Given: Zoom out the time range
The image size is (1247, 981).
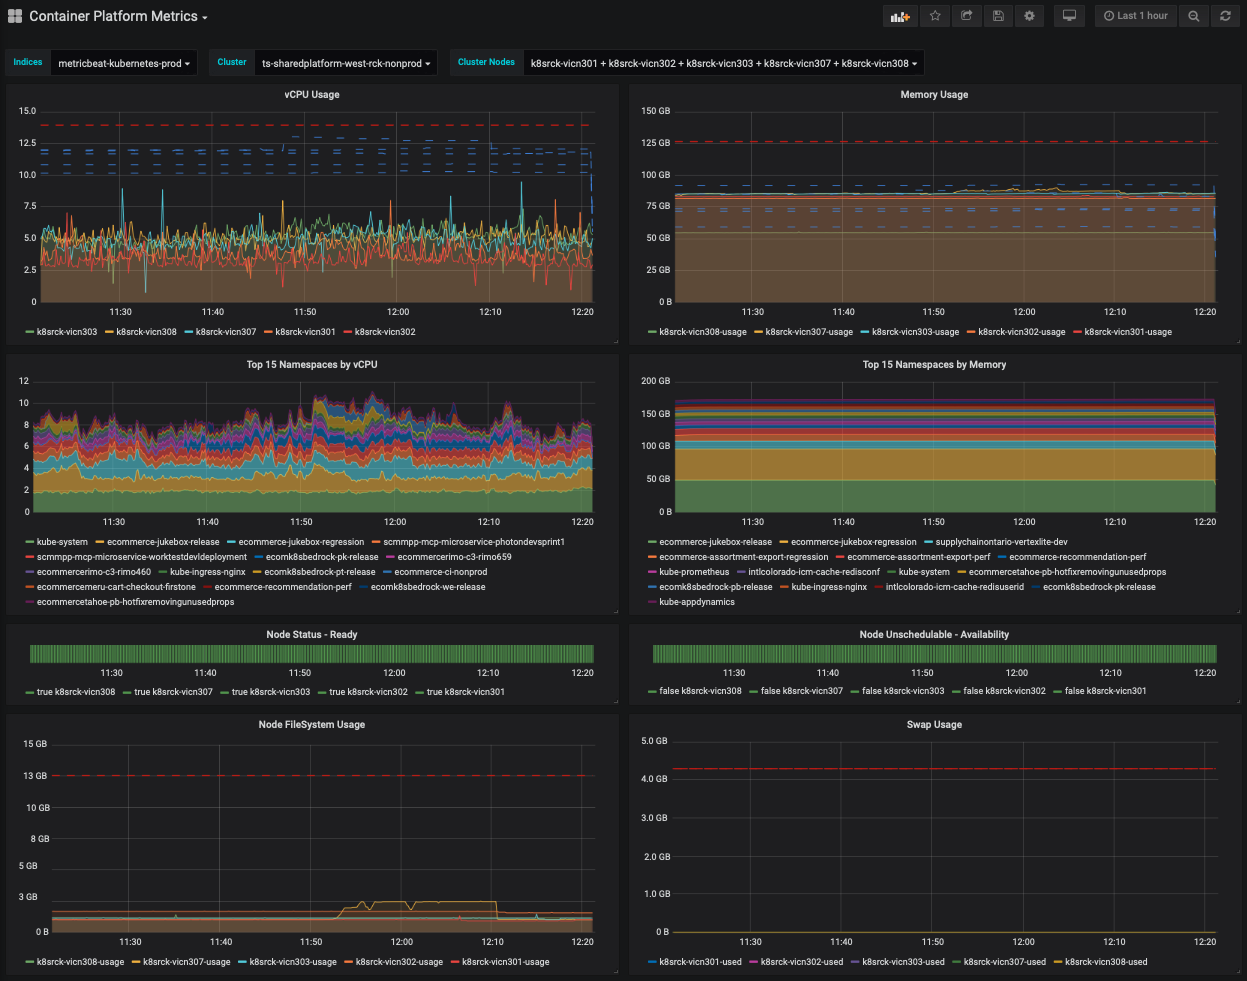Looking at the screenshot, I should [1194, 16].
